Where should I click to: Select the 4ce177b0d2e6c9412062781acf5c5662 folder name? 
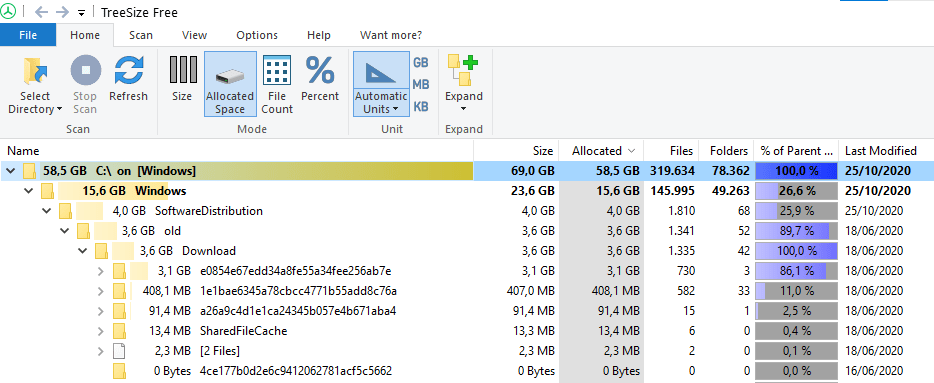[295, 370]
